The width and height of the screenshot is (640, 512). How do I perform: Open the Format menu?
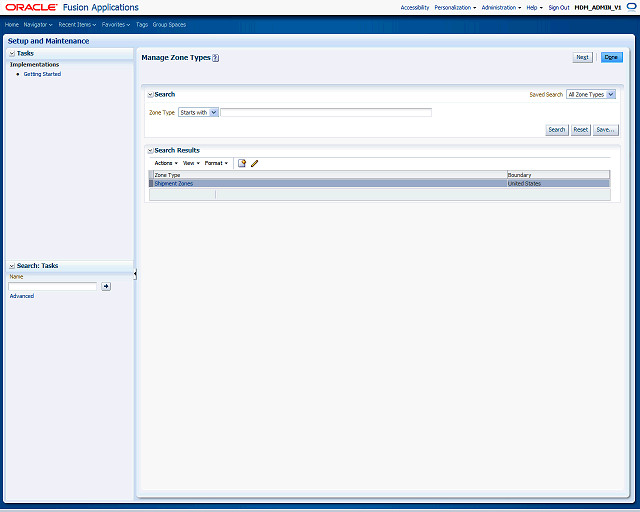click(x=216, y=163)
